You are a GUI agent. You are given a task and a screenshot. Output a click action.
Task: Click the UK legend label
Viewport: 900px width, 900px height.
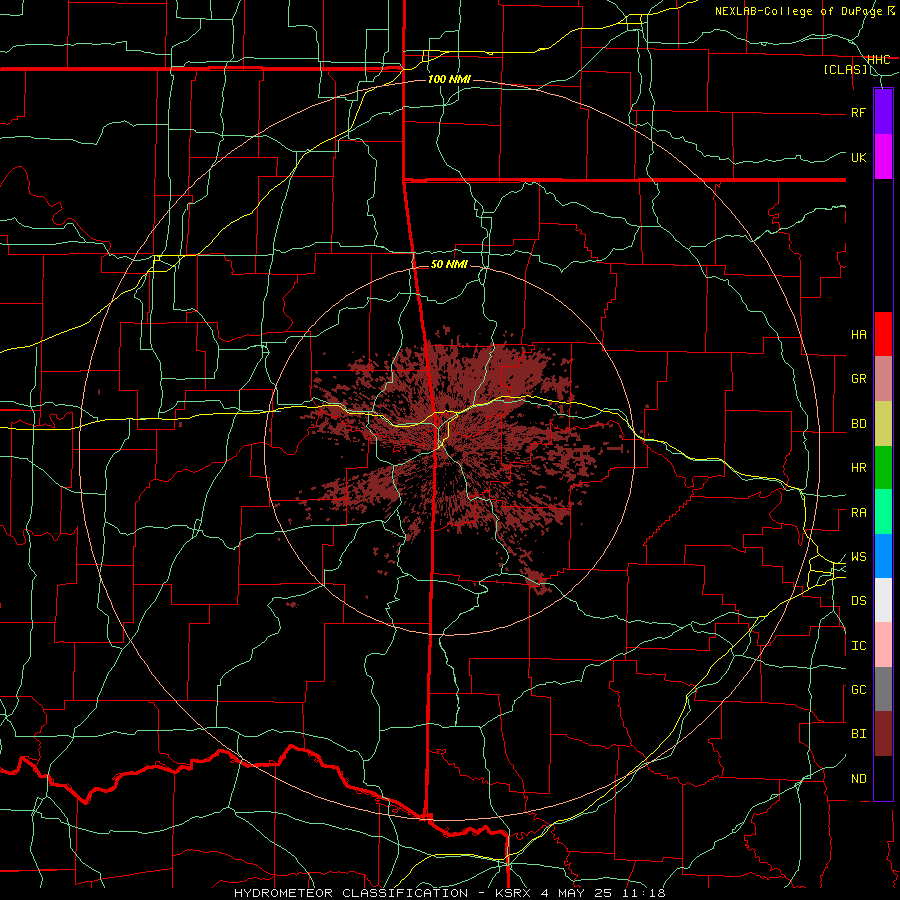pos(858,157)
